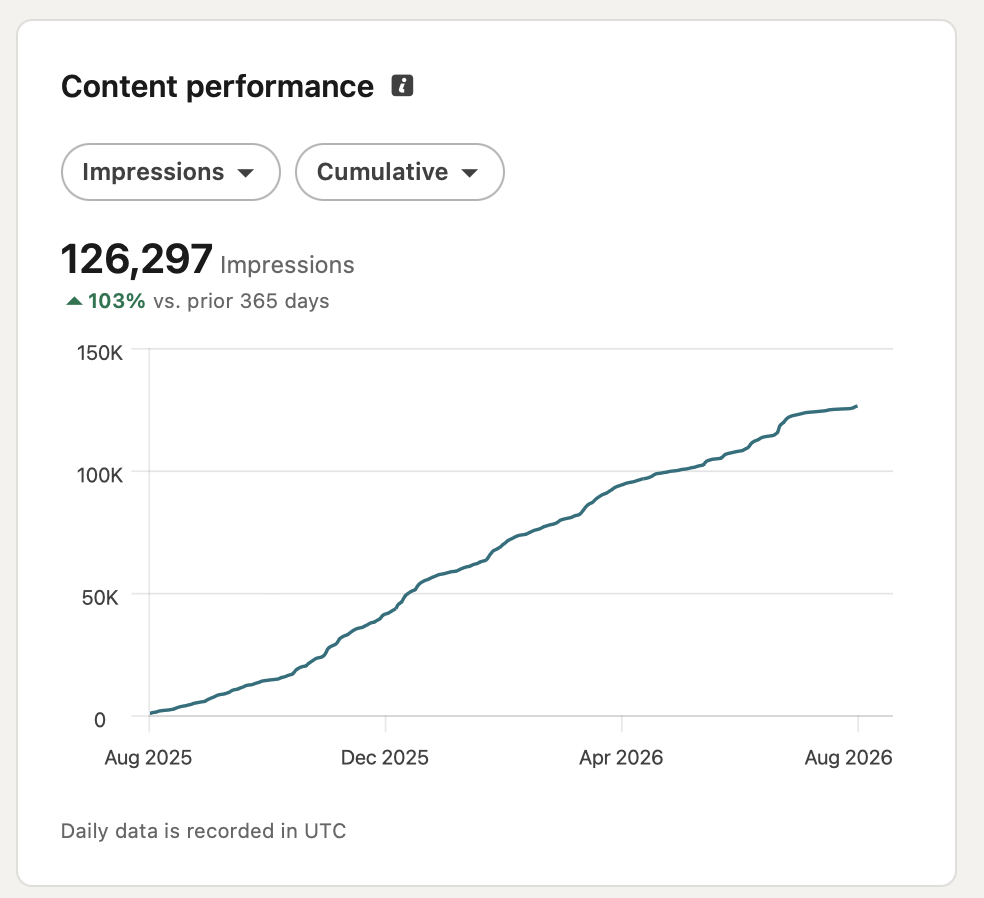Click the Apr 2026 axis label

coord(621,757)
